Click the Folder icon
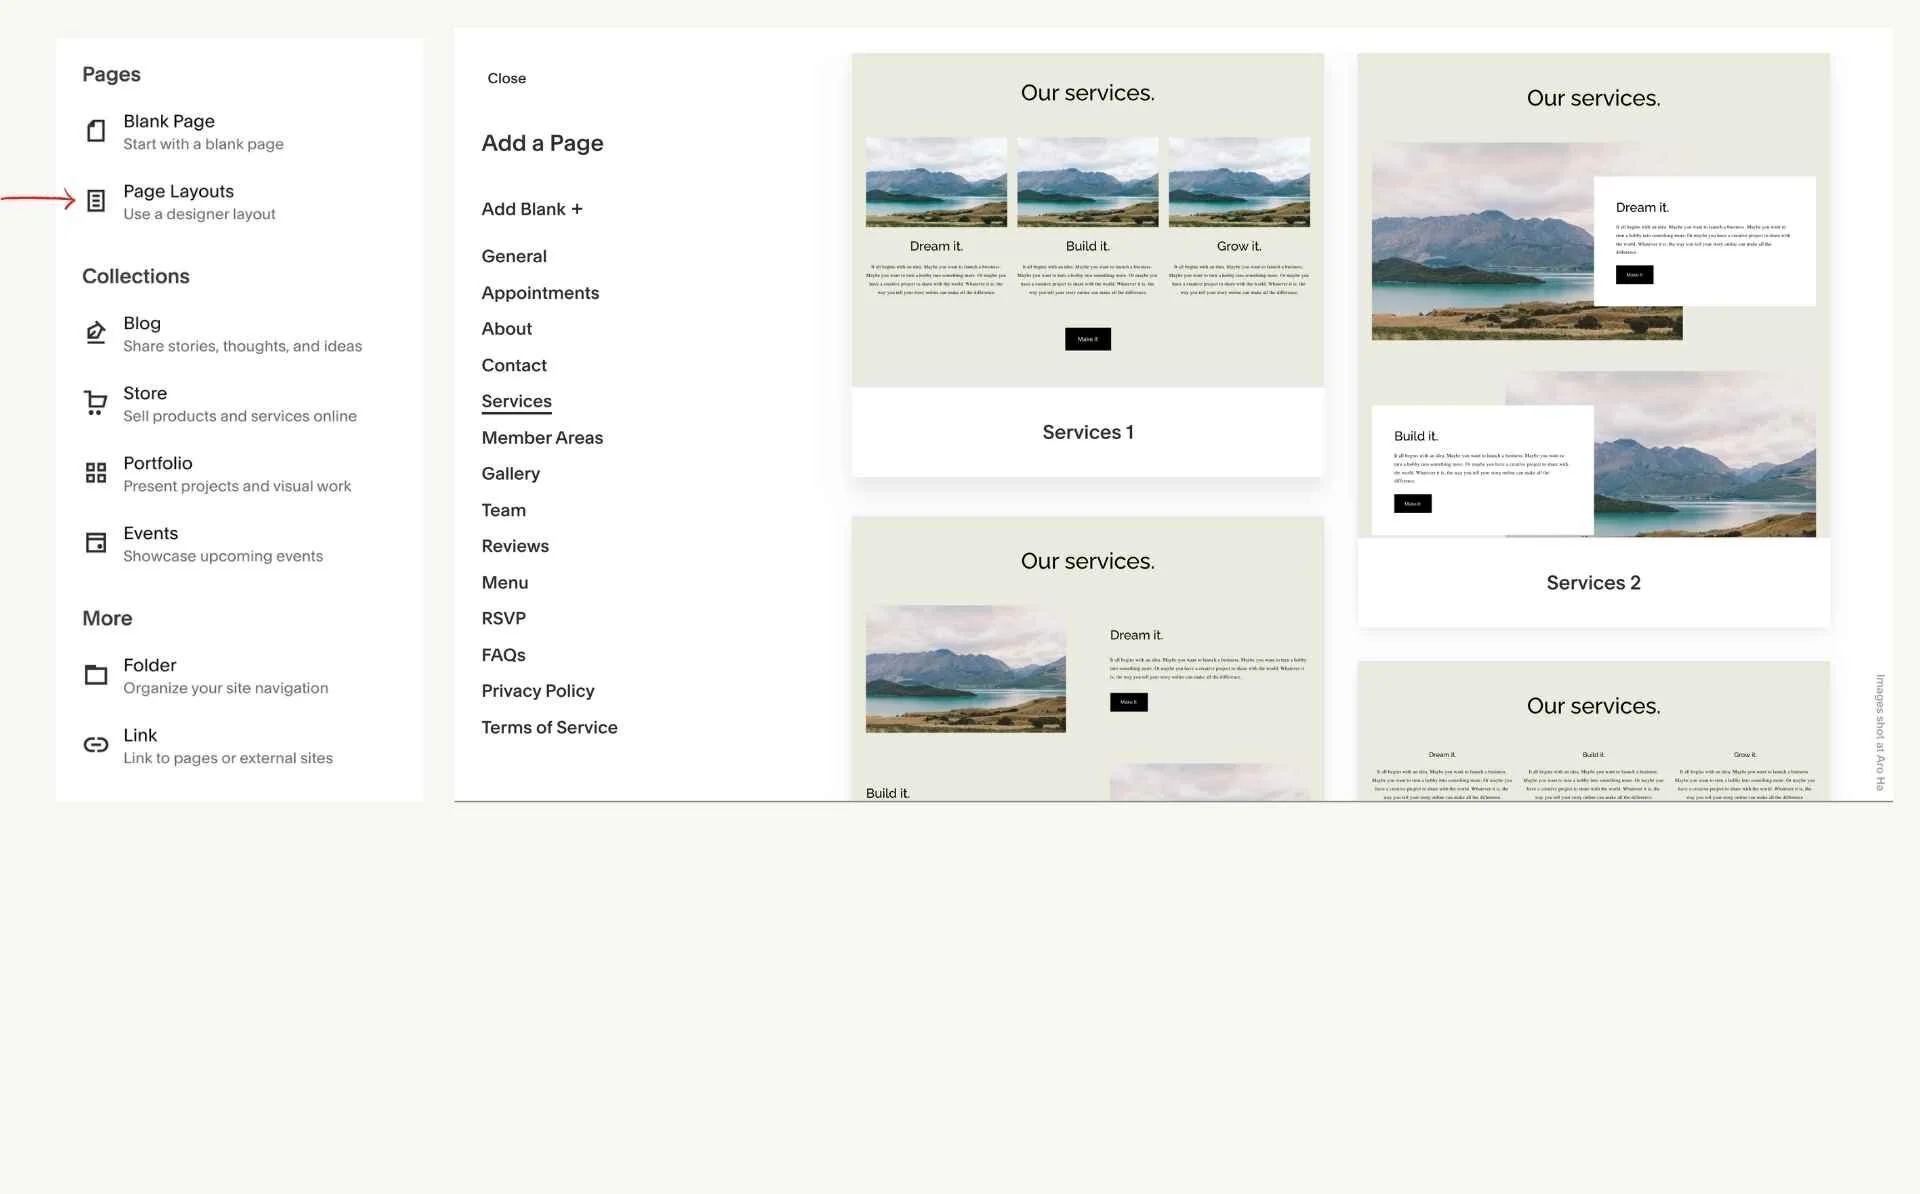This screenshot has width=1920, height=1194. pyautogui.click(x=96, y=675)
